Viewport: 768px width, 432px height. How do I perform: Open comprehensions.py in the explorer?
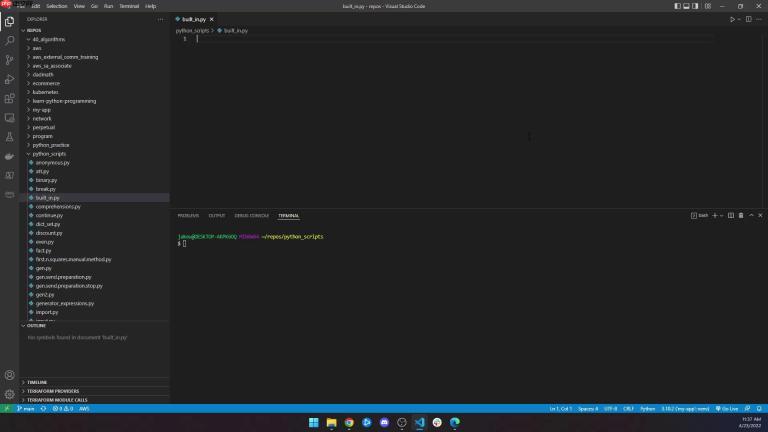[x=58, y=207]
